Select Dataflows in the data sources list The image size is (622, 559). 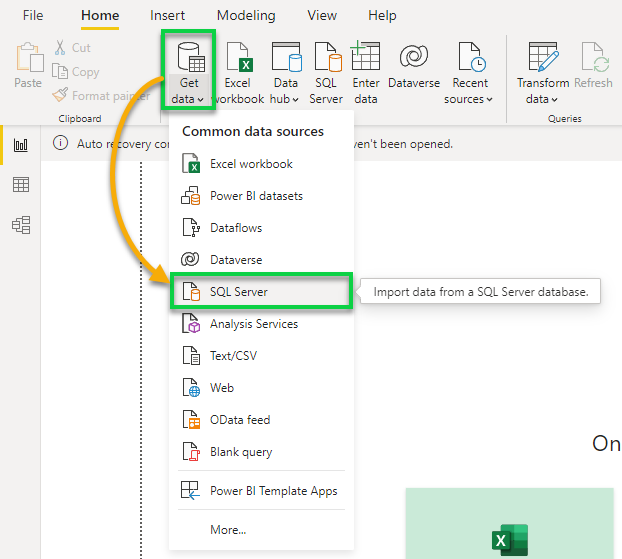click(261, 228)
